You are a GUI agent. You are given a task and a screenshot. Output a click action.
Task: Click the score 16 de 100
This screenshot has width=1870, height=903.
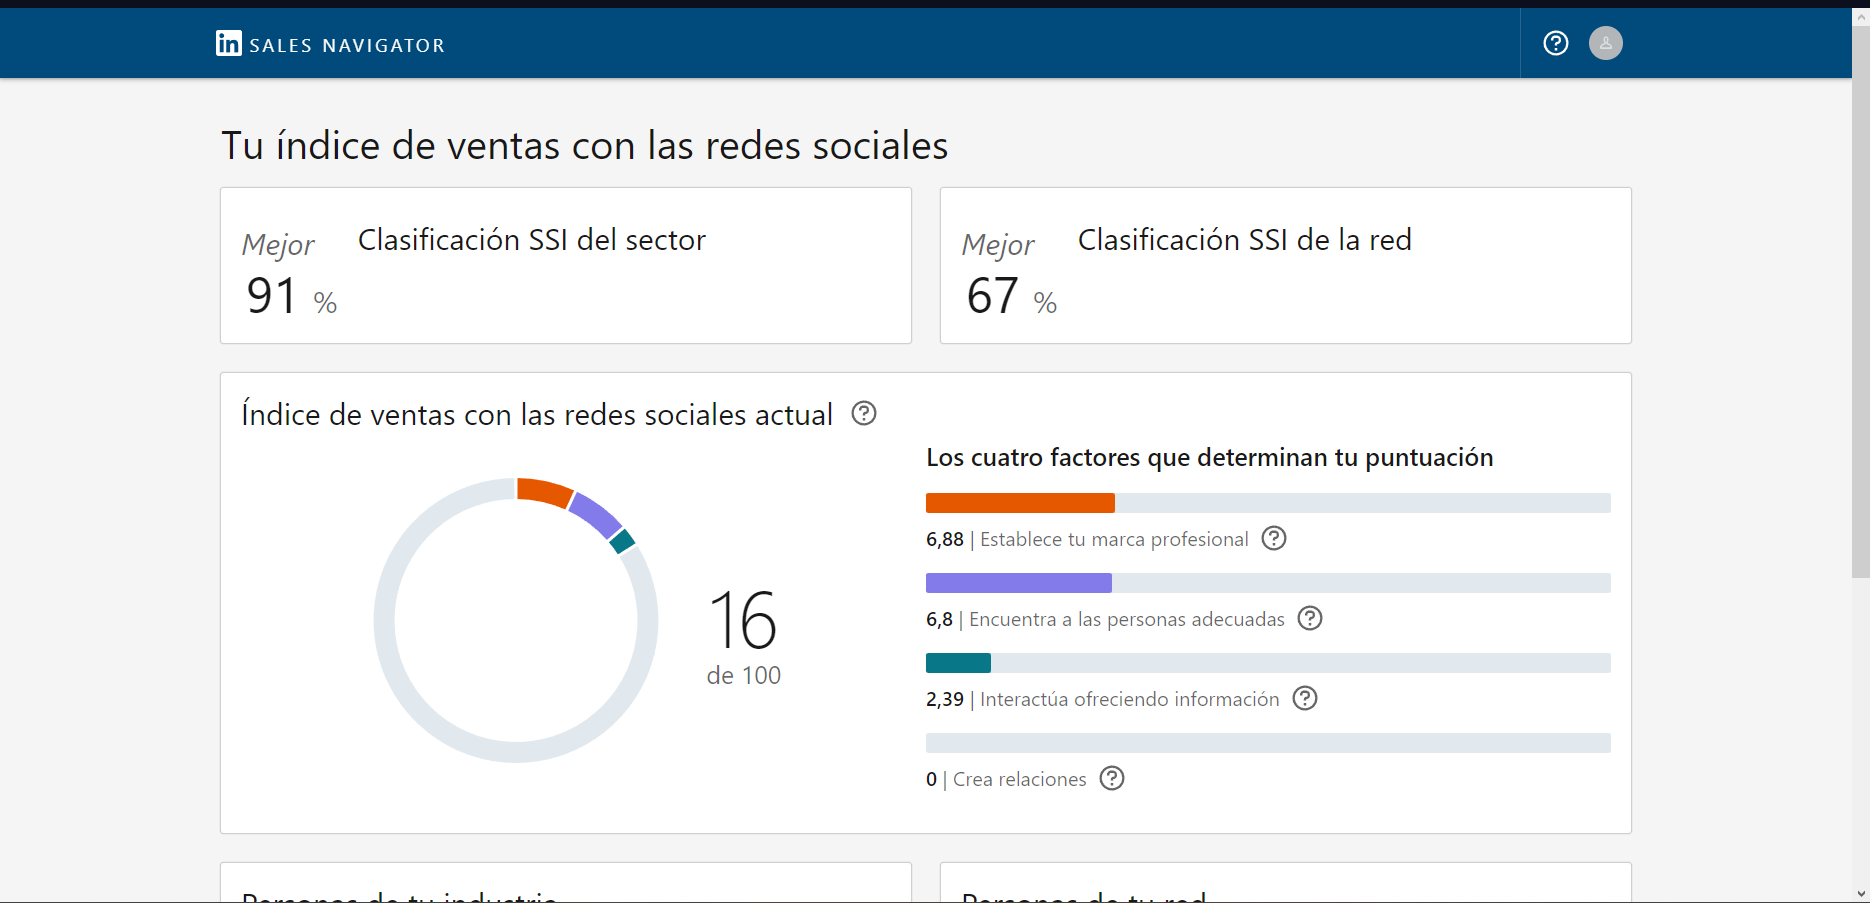pyautogui.click(x=743, y=637)
